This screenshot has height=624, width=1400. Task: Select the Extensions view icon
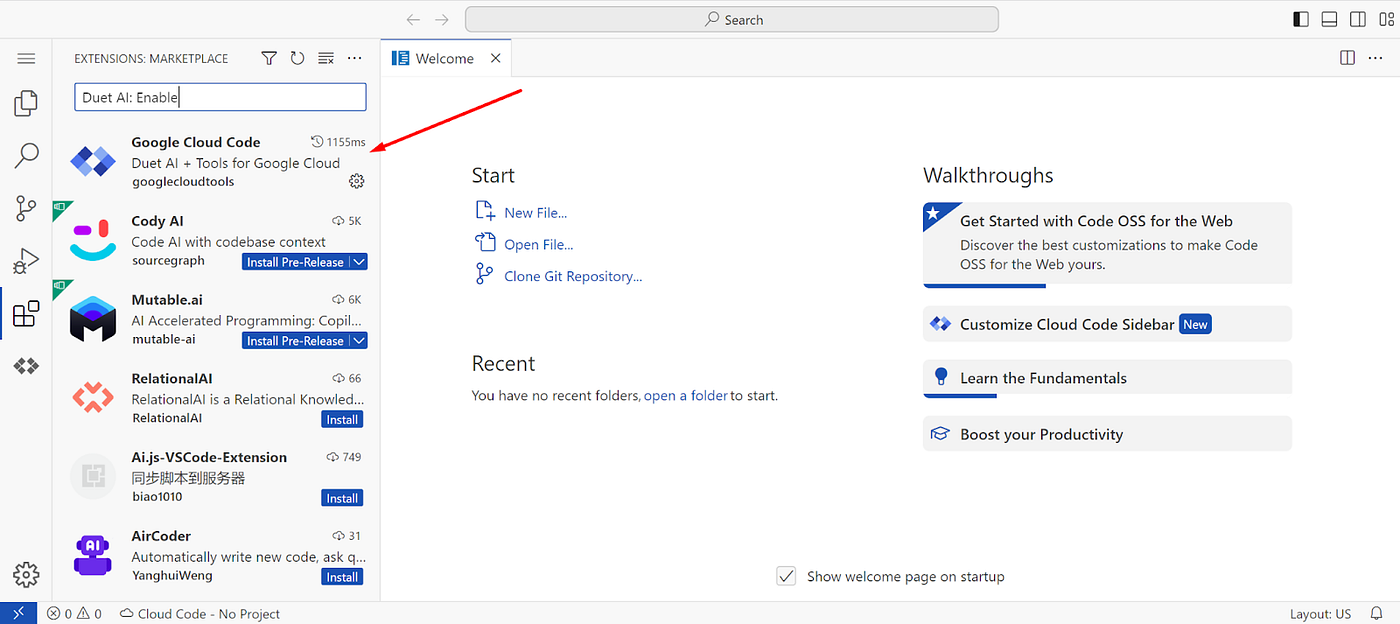point(26,314)
